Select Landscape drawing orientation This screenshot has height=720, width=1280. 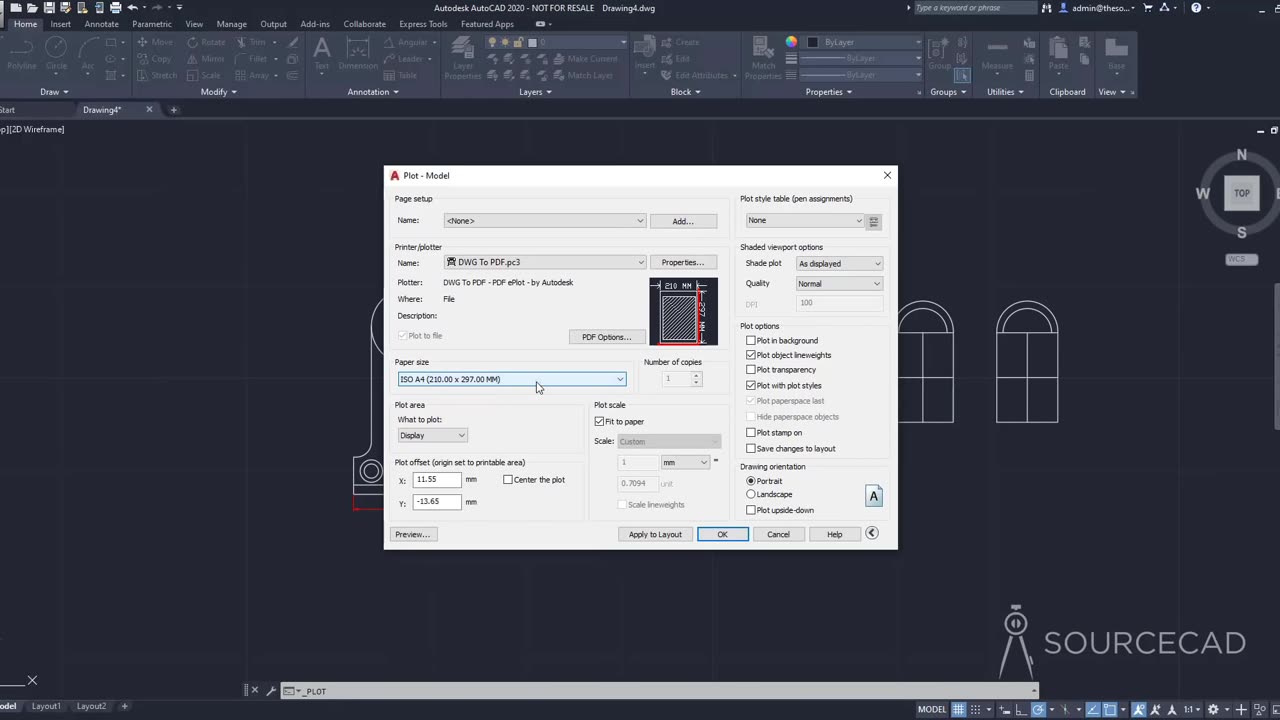[x=751, y=494]
